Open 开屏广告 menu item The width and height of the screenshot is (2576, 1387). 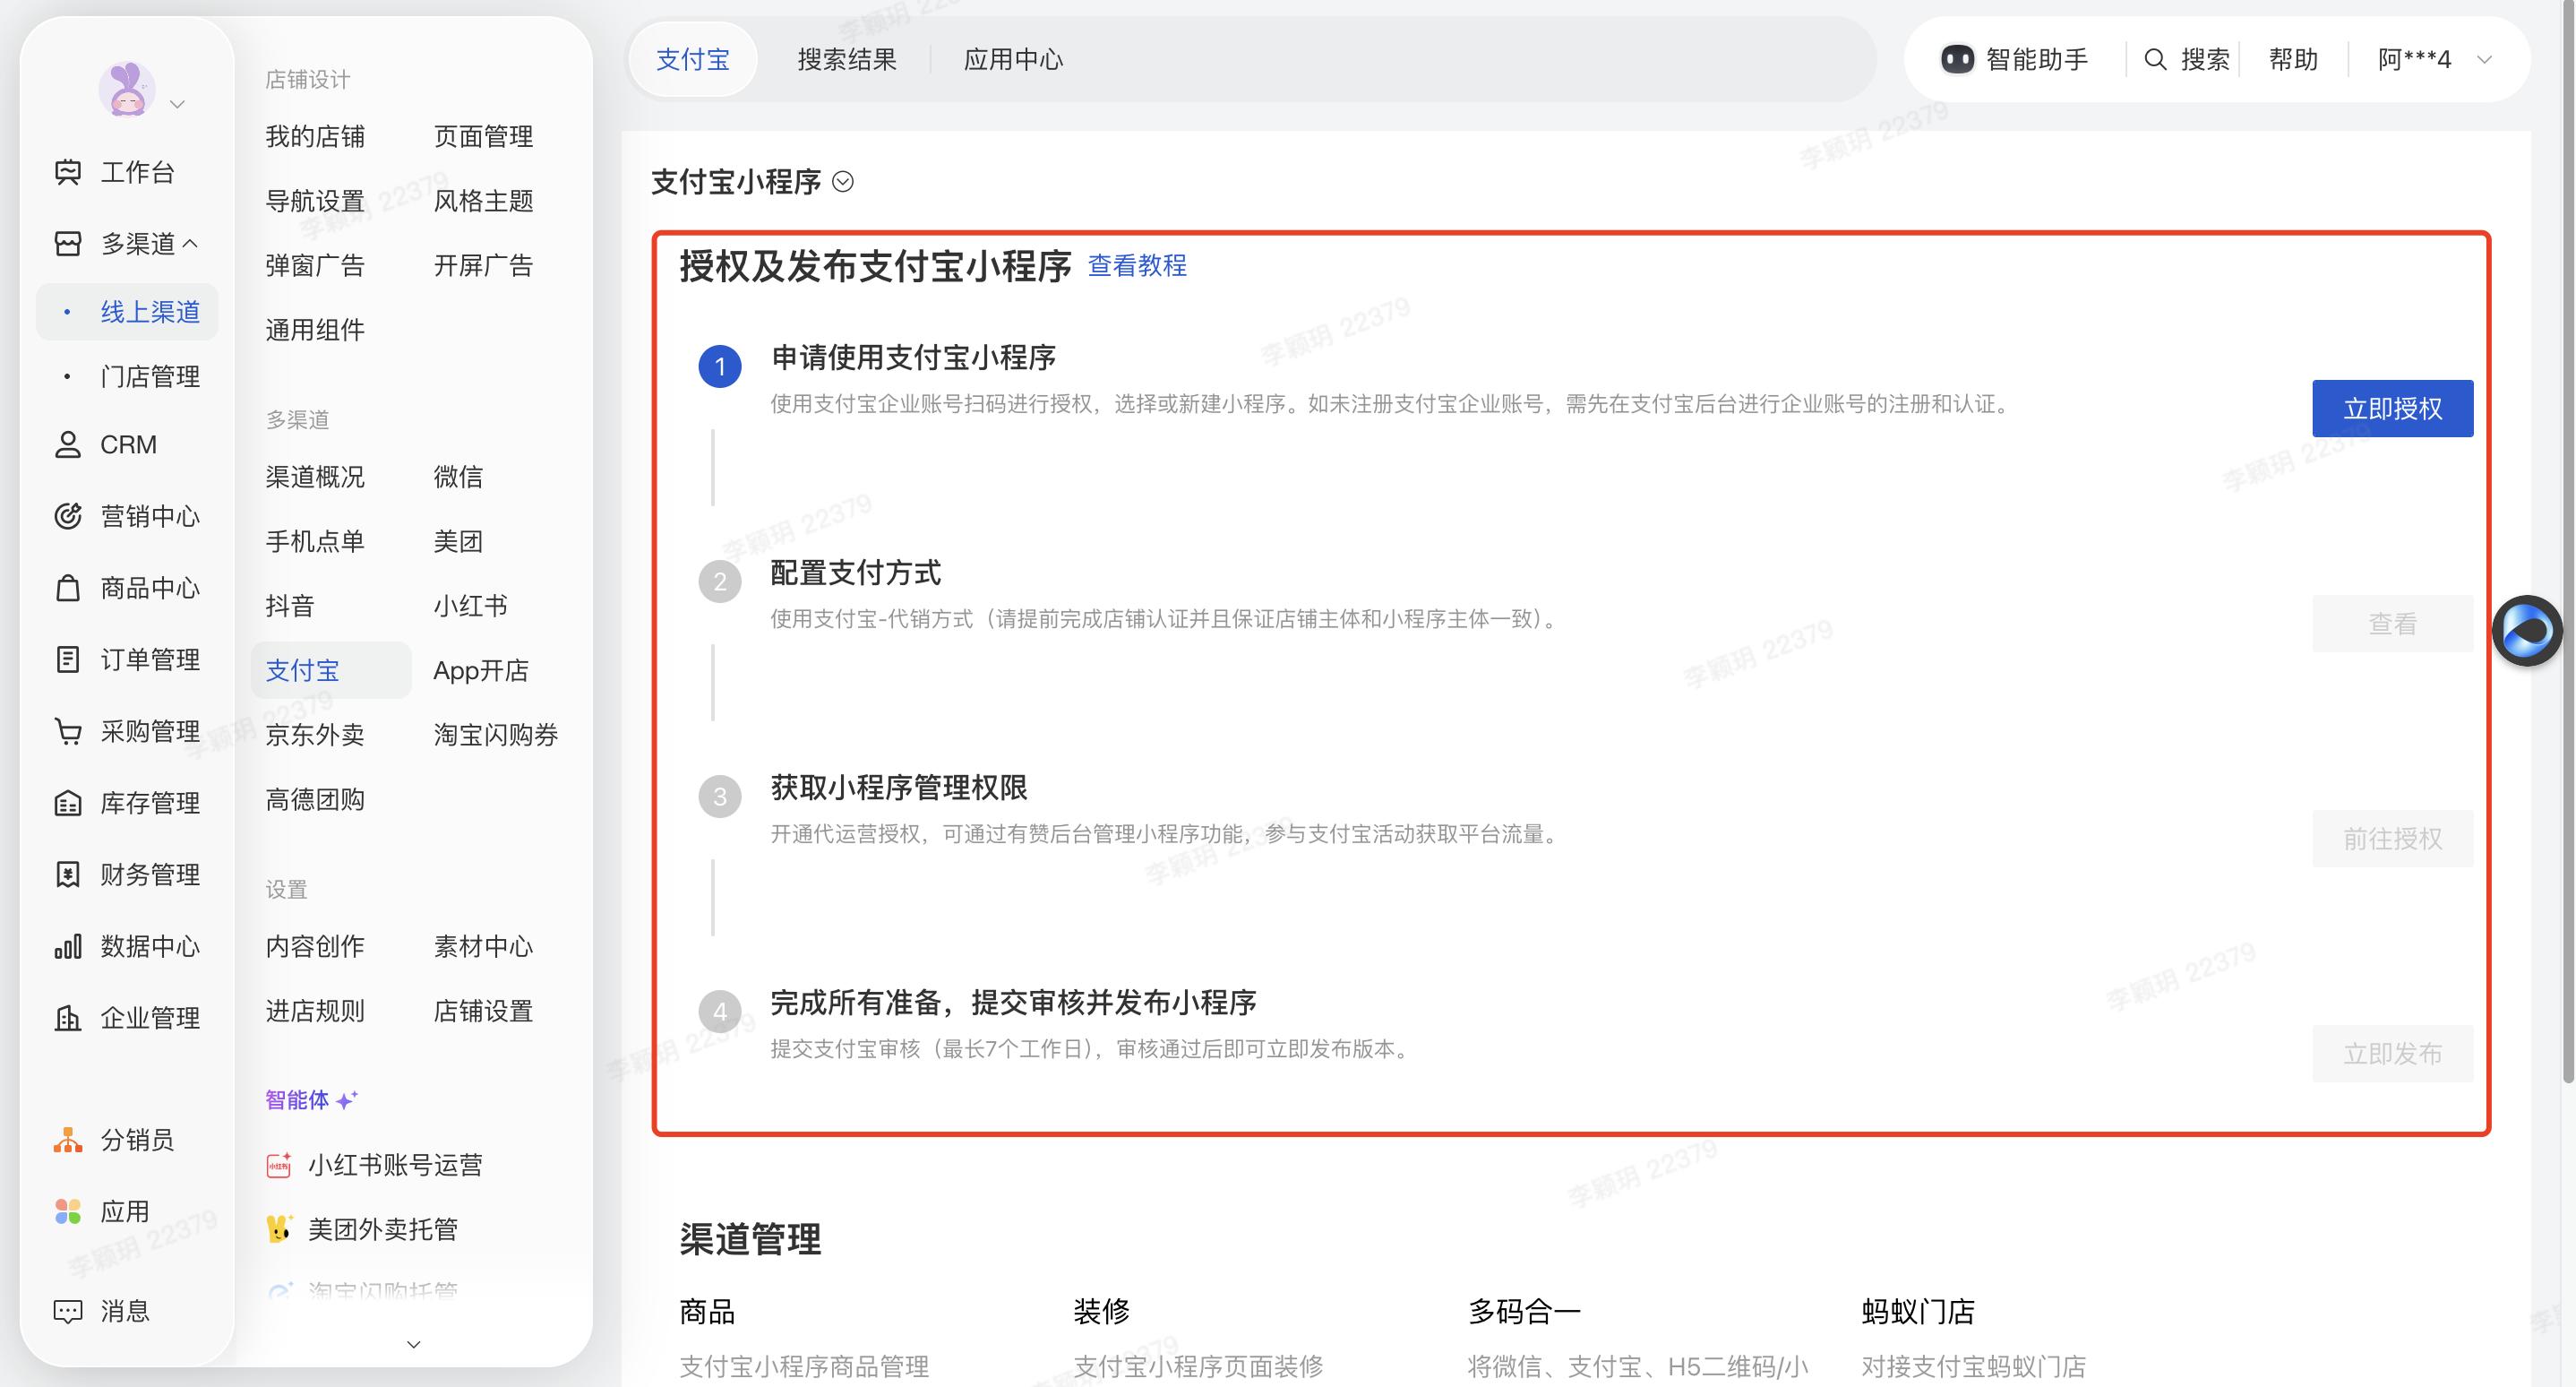[x=483, y=265]
